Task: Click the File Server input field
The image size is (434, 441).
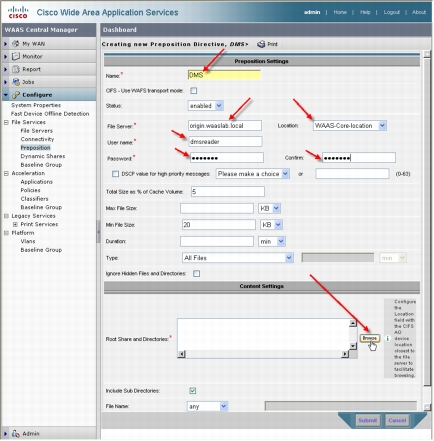Action: [225, 126]
